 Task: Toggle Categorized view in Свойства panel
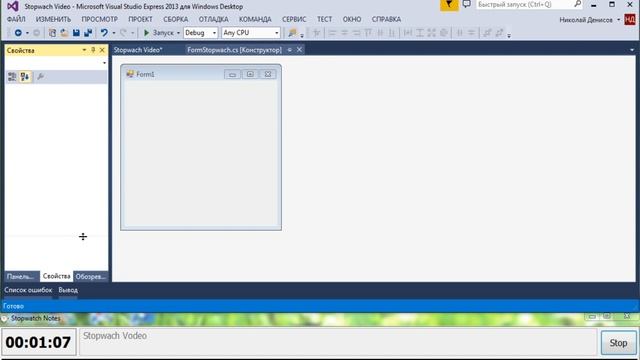12,77
